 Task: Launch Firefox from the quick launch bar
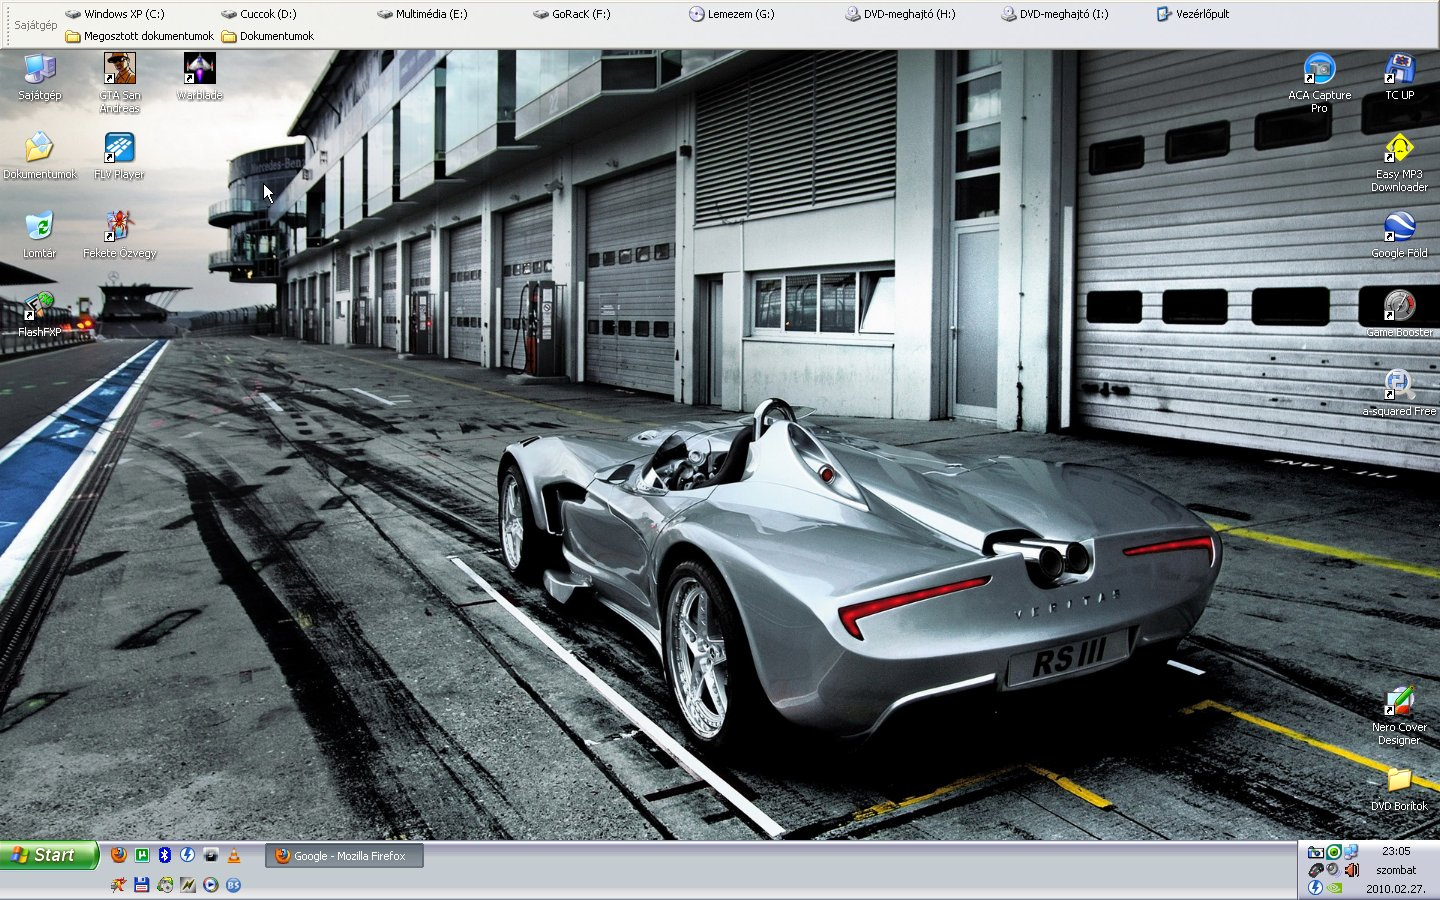tap(119, 854)
